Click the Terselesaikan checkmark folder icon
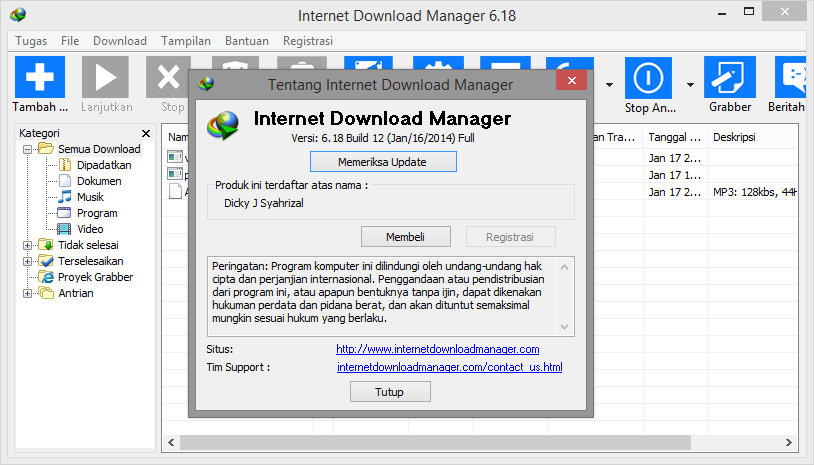 point(46,261)
